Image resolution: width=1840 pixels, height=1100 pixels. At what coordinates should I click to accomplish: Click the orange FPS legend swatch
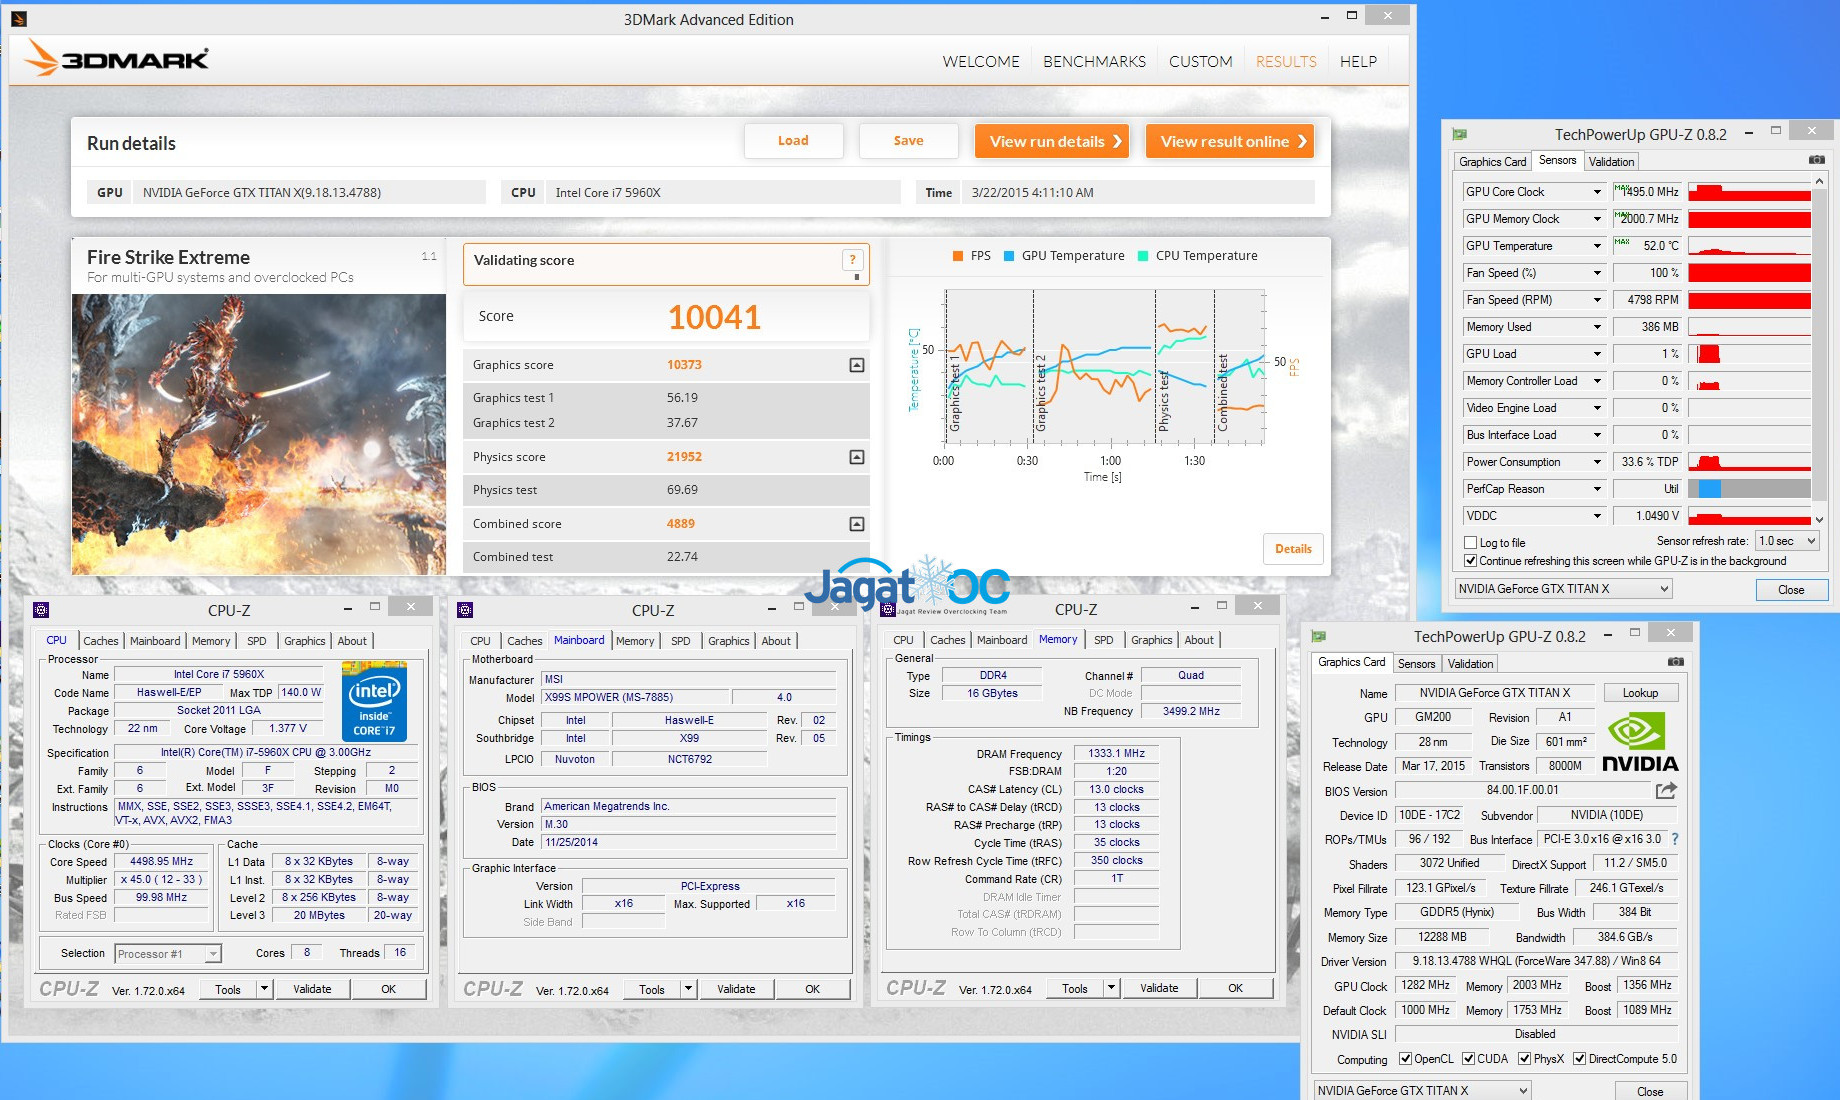pos(958,256)
